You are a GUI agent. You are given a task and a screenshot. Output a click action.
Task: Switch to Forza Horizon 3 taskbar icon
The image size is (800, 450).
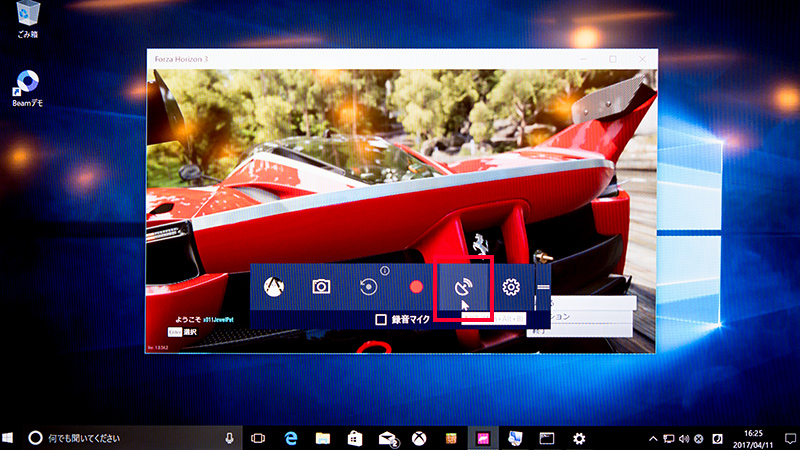483,438
